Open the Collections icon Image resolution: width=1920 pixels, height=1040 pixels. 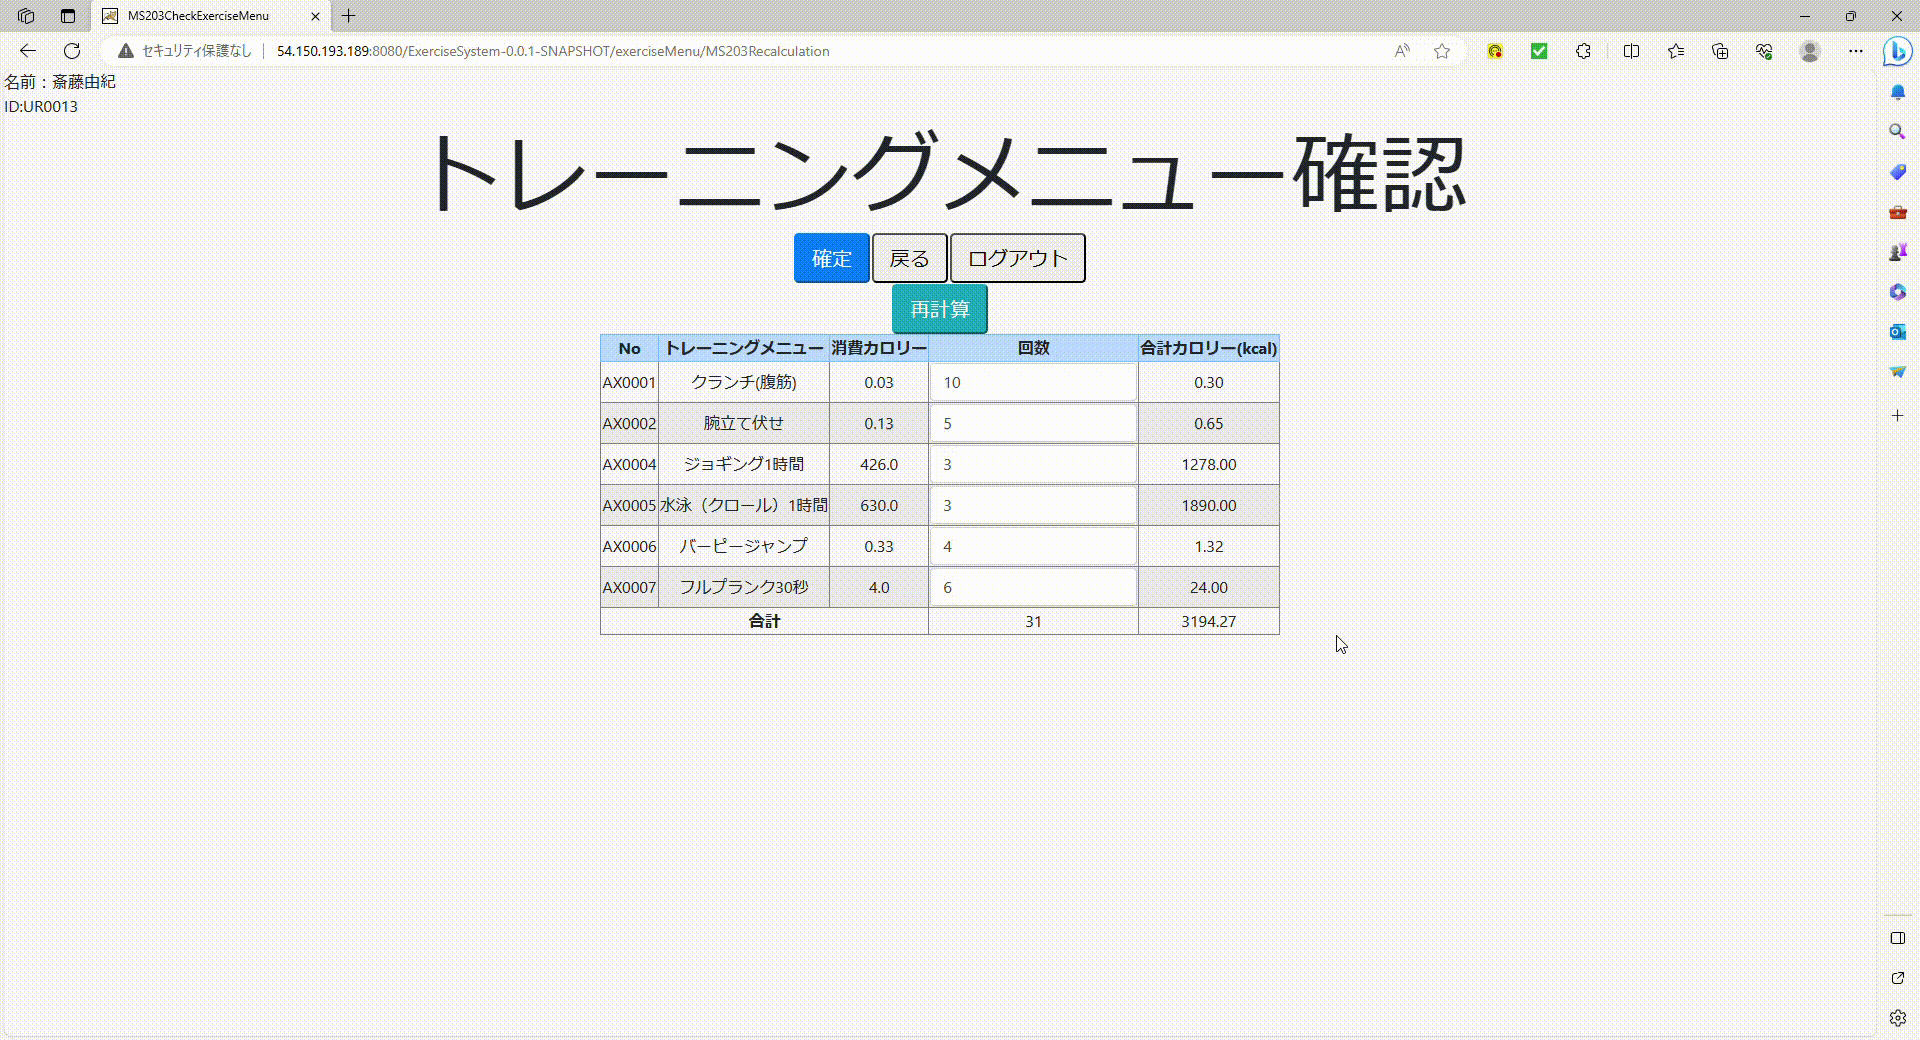tap(1720, 51)
